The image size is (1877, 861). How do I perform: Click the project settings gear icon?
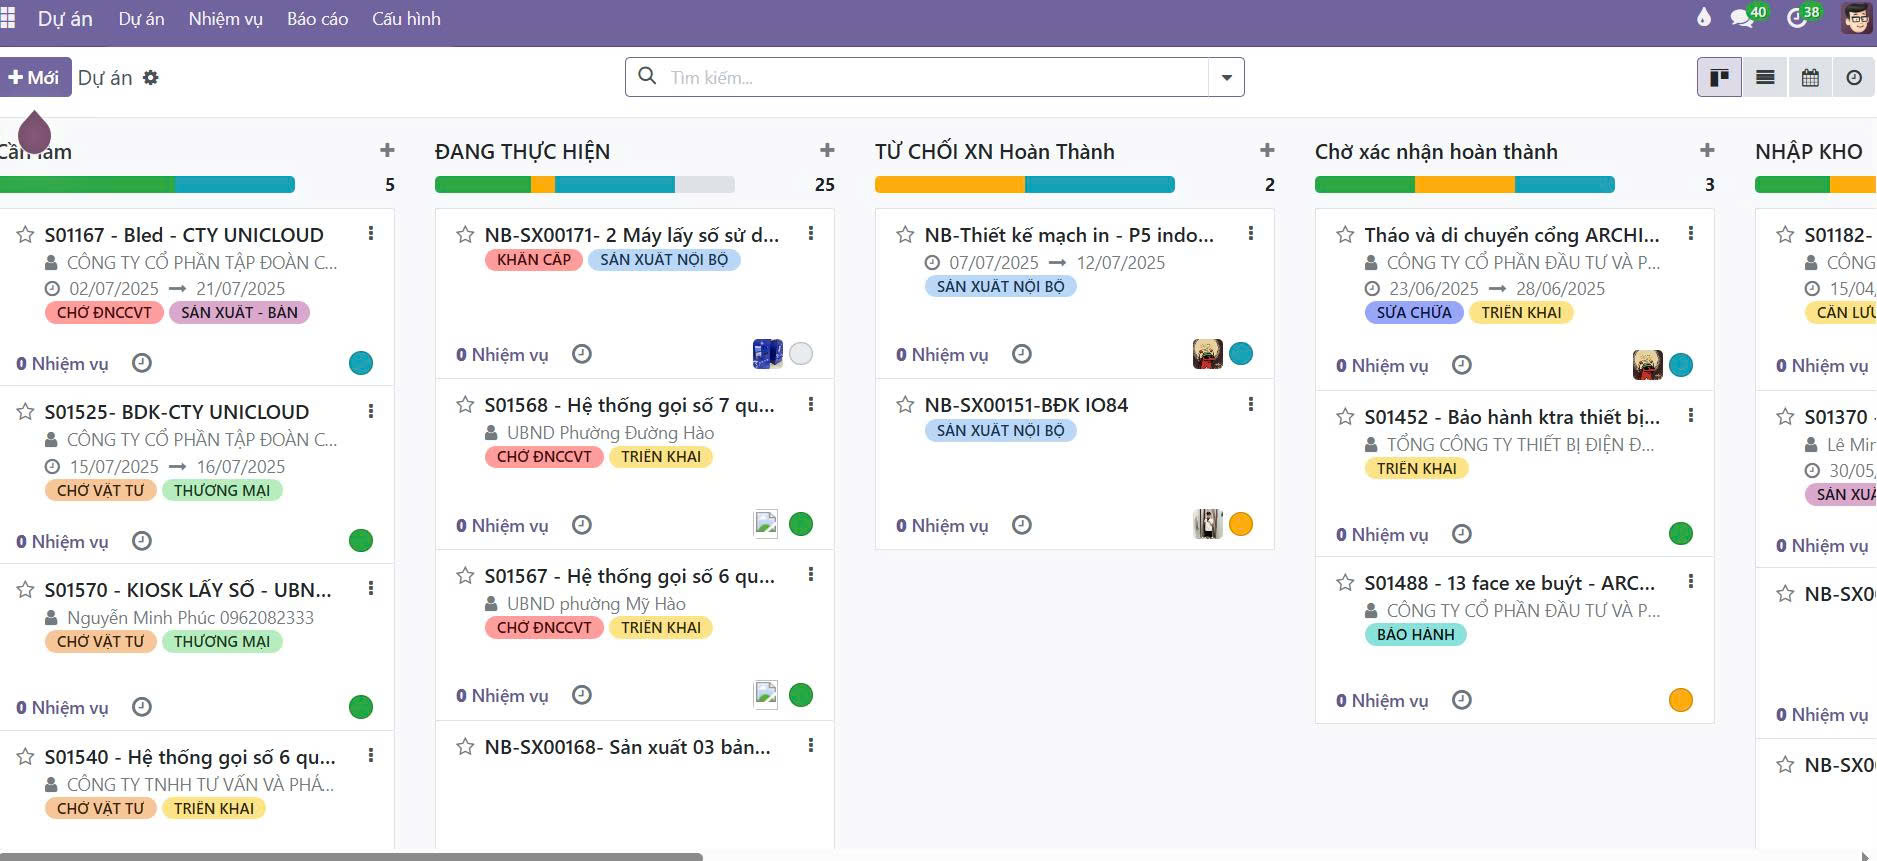click(x=151, y=78)
